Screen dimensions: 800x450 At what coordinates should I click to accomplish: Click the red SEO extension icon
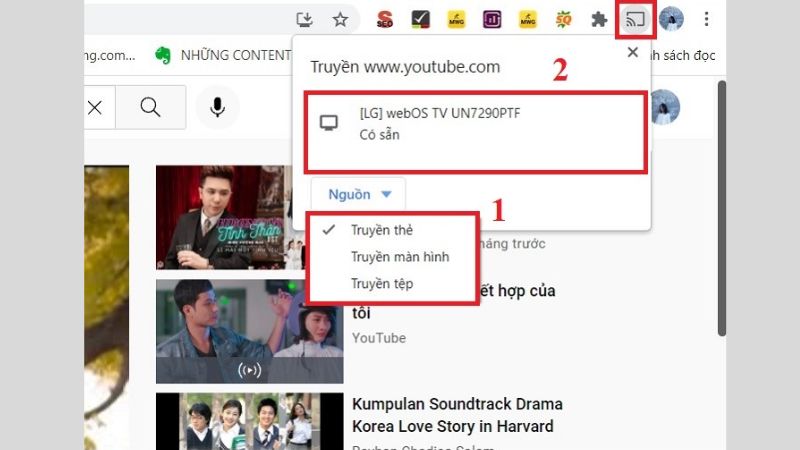tap(384, 19)
